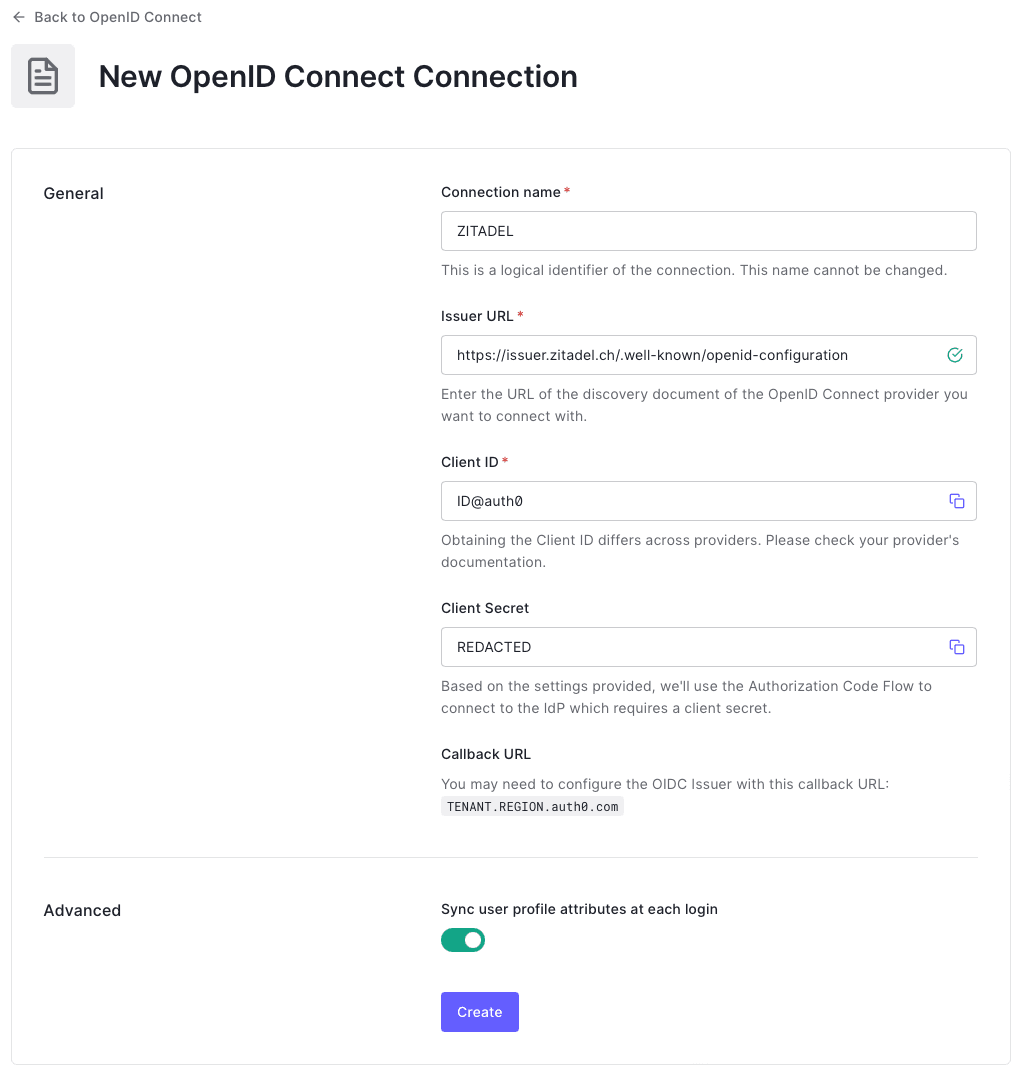Click the Client Secret label
Image resolution: width=1015 pixels, height=1069 pixels.
click(x=485, y=608)
